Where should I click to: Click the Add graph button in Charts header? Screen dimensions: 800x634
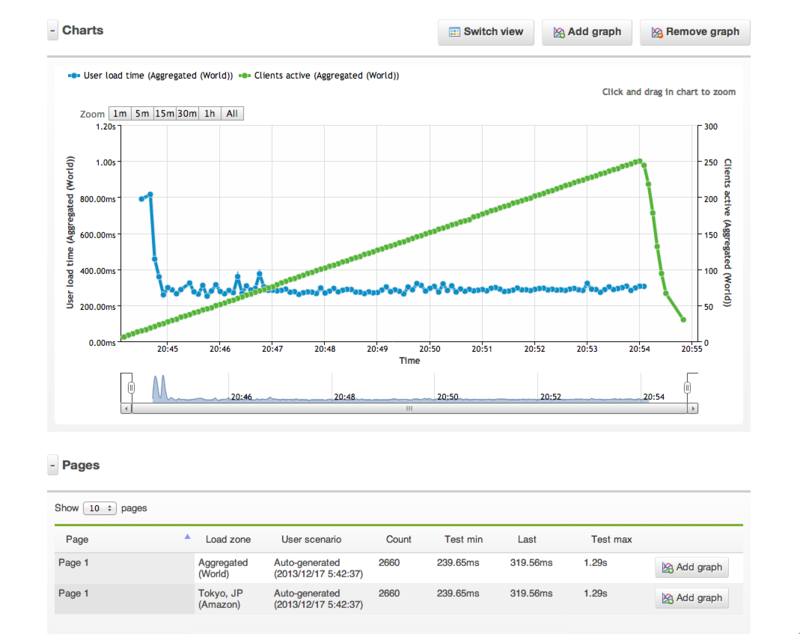click(x=587, y=32)
